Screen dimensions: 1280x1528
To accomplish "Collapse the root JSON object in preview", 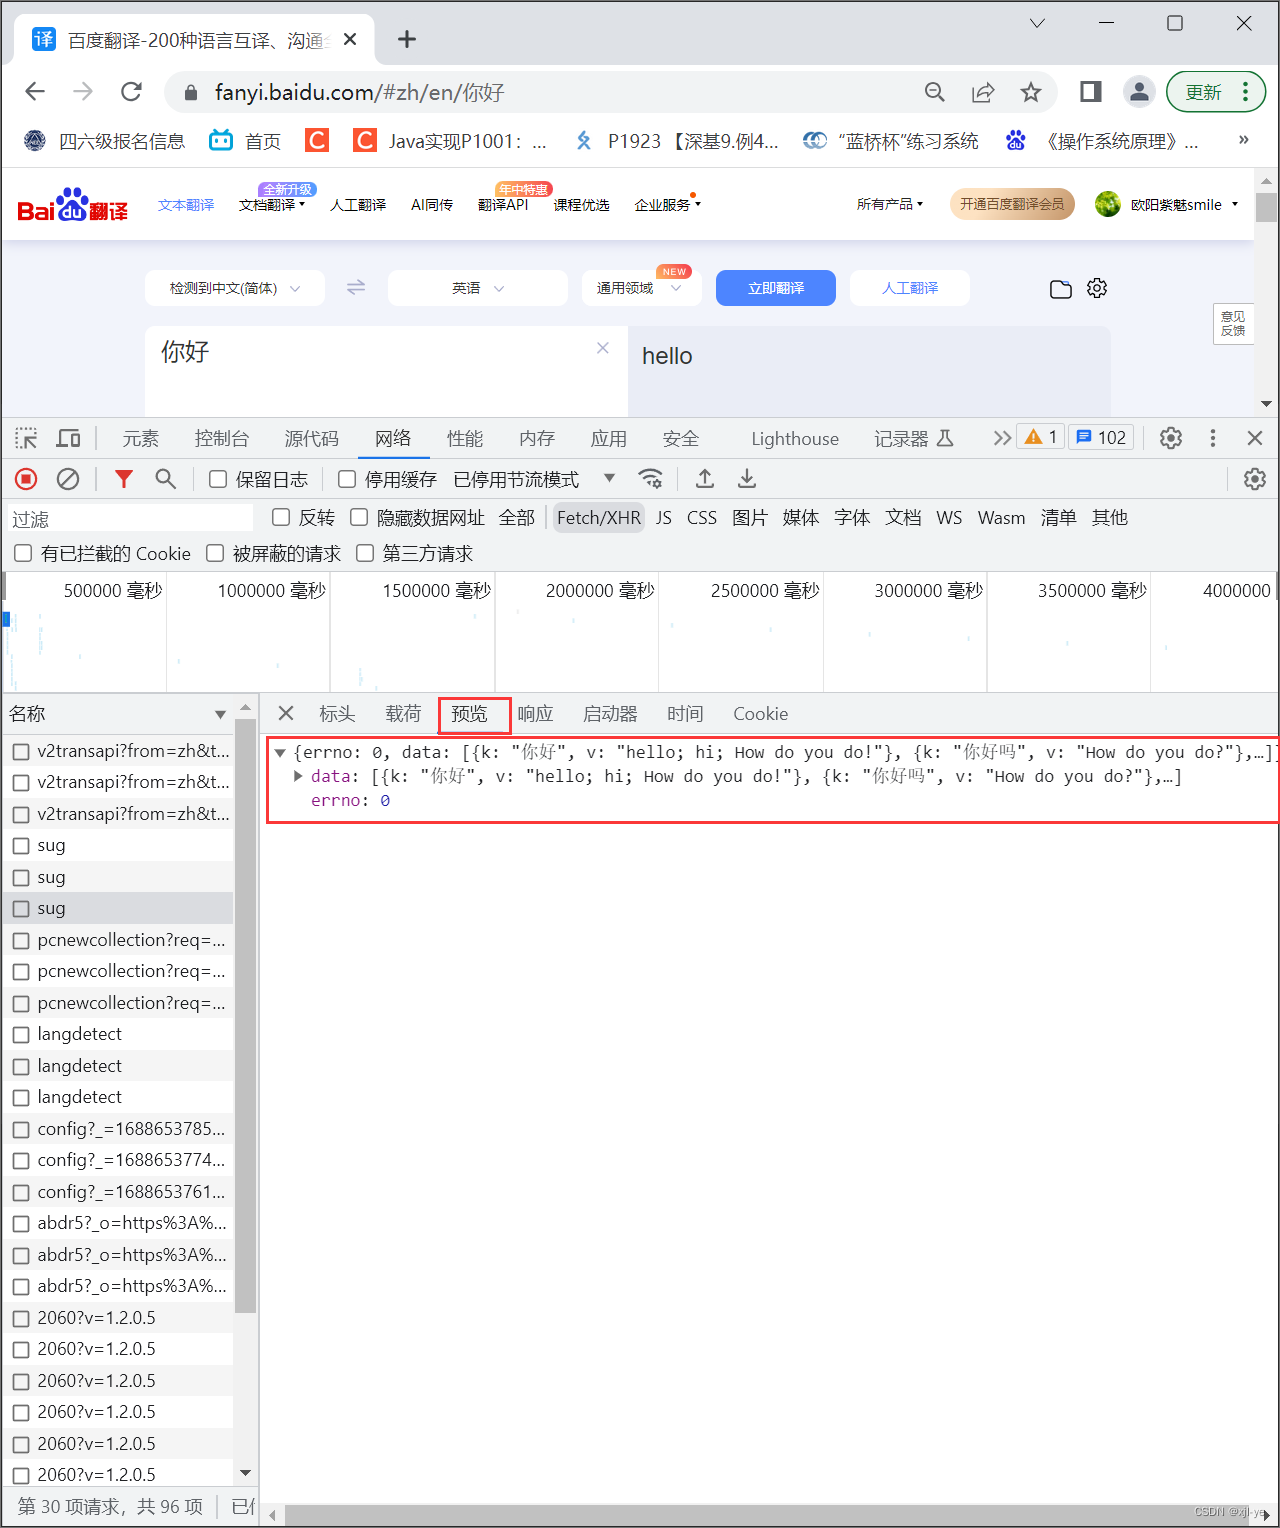I will [x=281, y=752].
